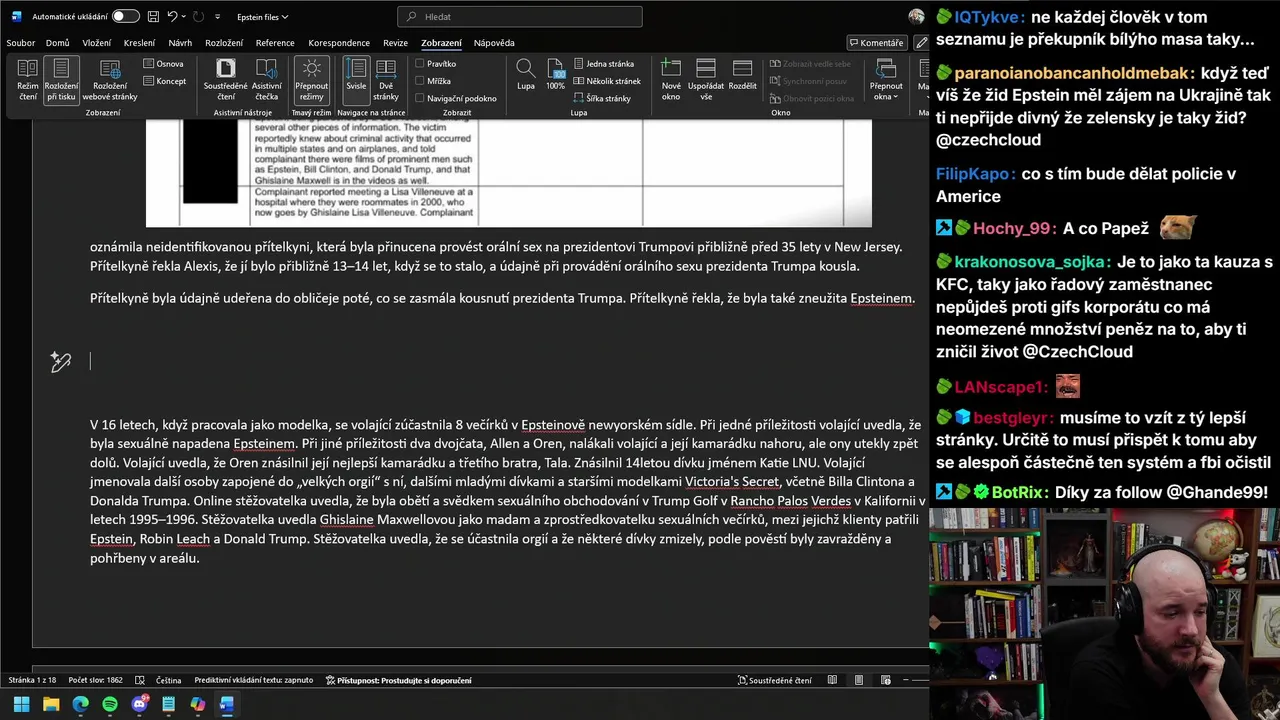
Task: Open Soustředěné čtení in ribbon
Action: click(x=226, y=80)
